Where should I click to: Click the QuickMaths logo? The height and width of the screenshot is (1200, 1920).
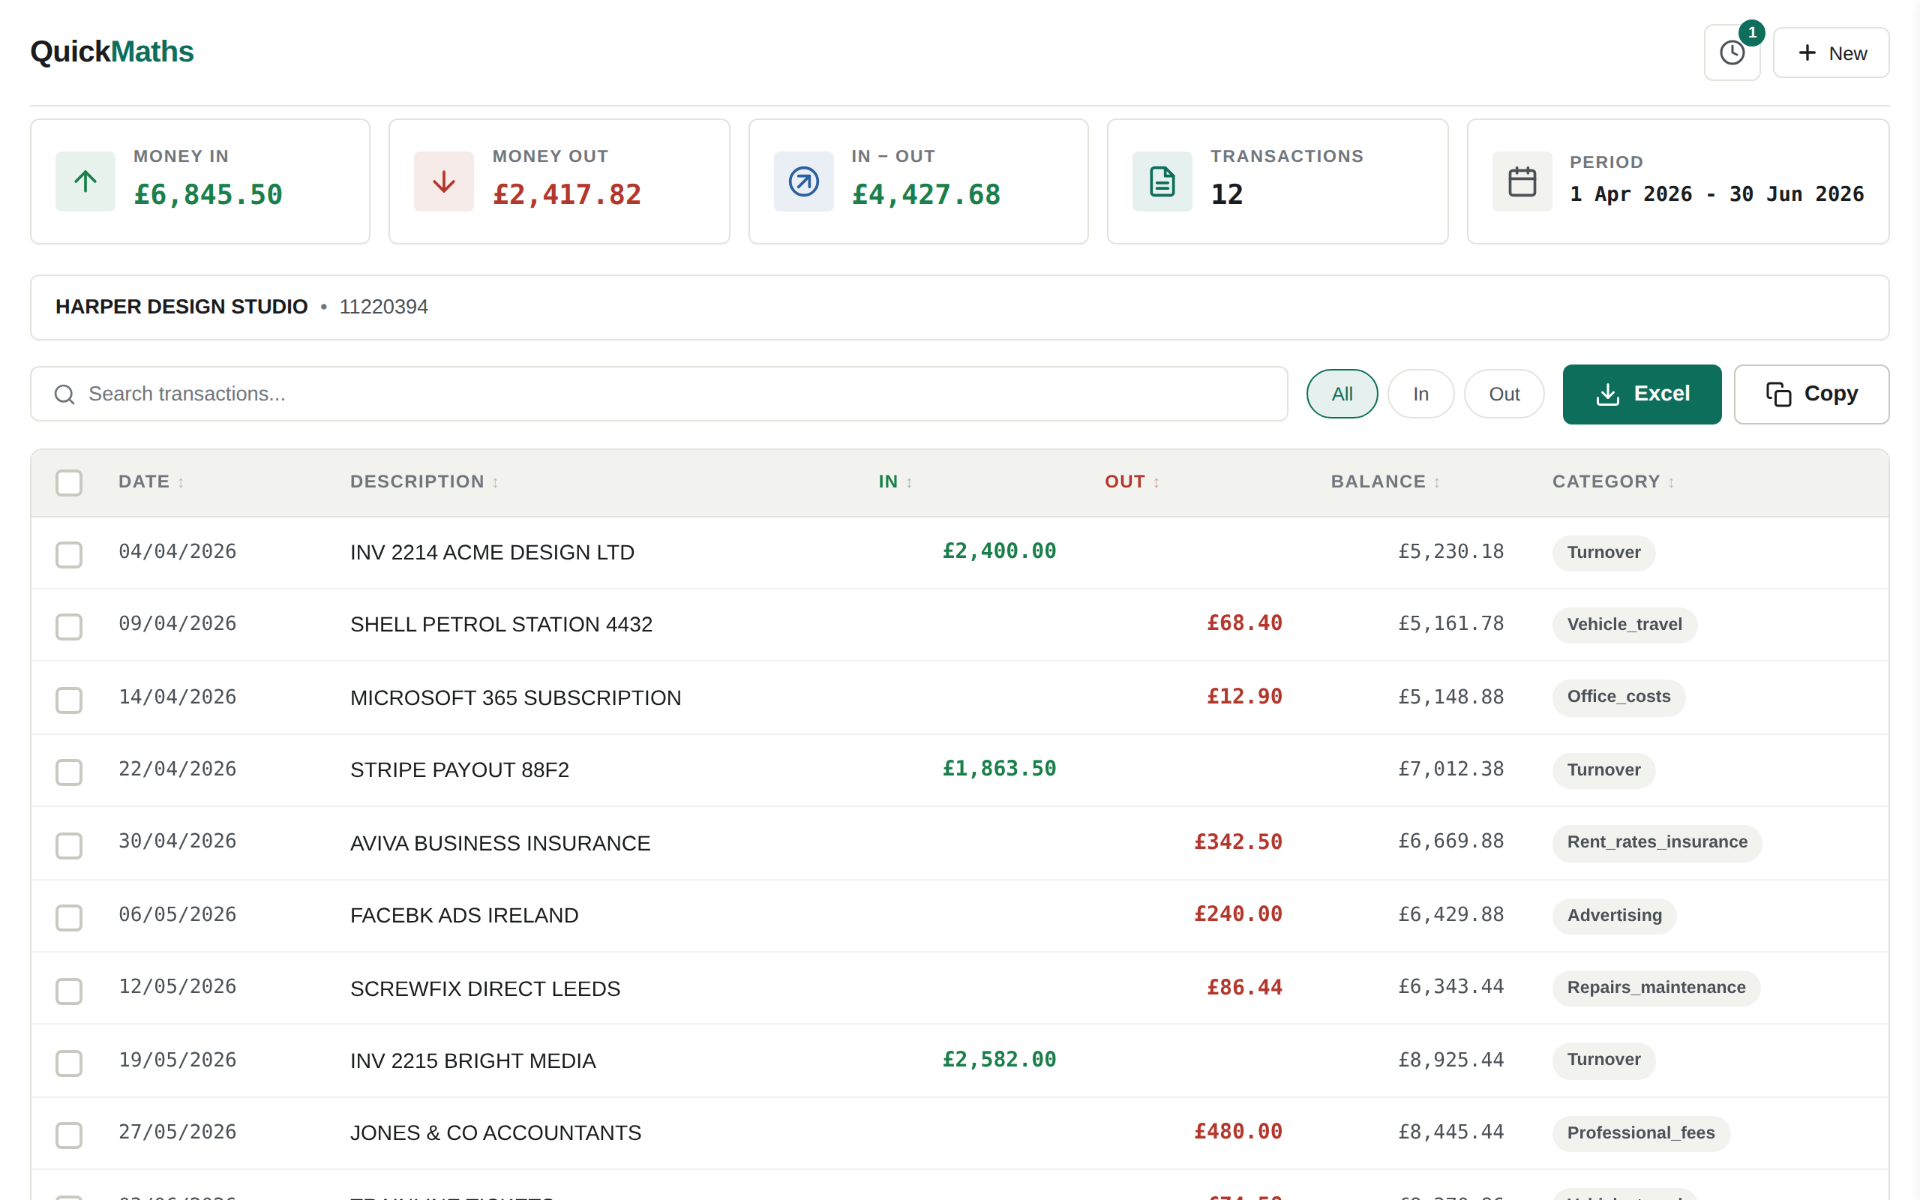(112, 51)
